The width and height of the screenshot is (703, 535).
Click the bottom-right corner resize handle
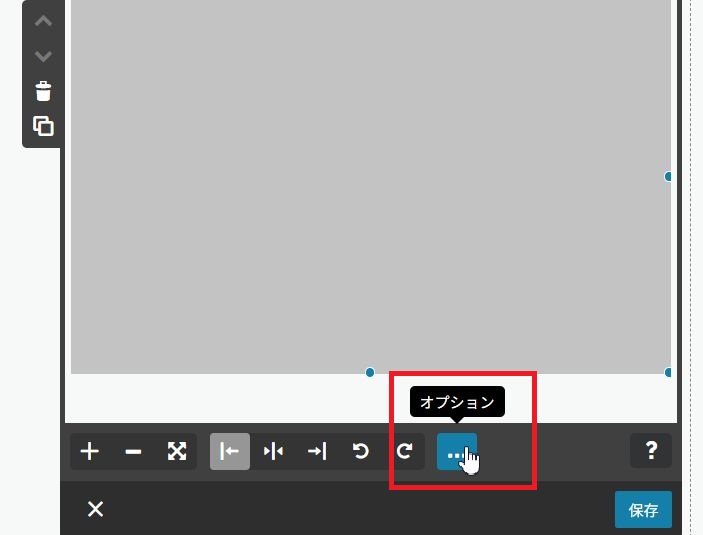(x=668, y=372)
